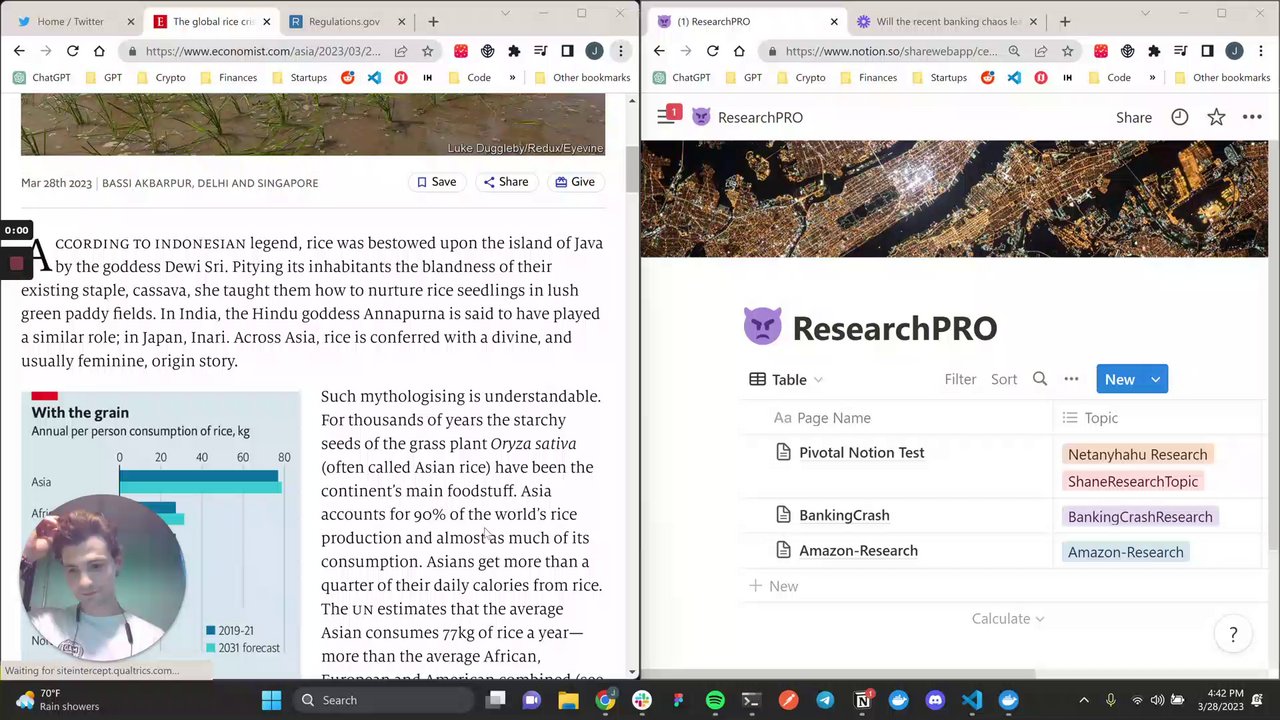Open the Calculate dropdown under the table
This screenshot has width=1280, height=720.
(1008, 619)
